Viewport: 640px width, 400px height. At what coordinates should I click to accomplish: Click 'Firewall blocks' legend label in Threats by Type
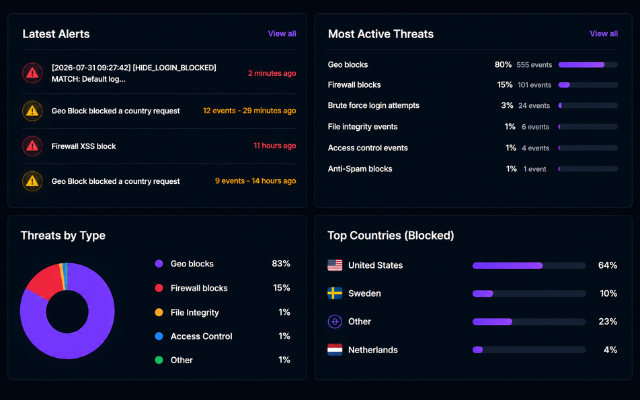coord(199,288)
